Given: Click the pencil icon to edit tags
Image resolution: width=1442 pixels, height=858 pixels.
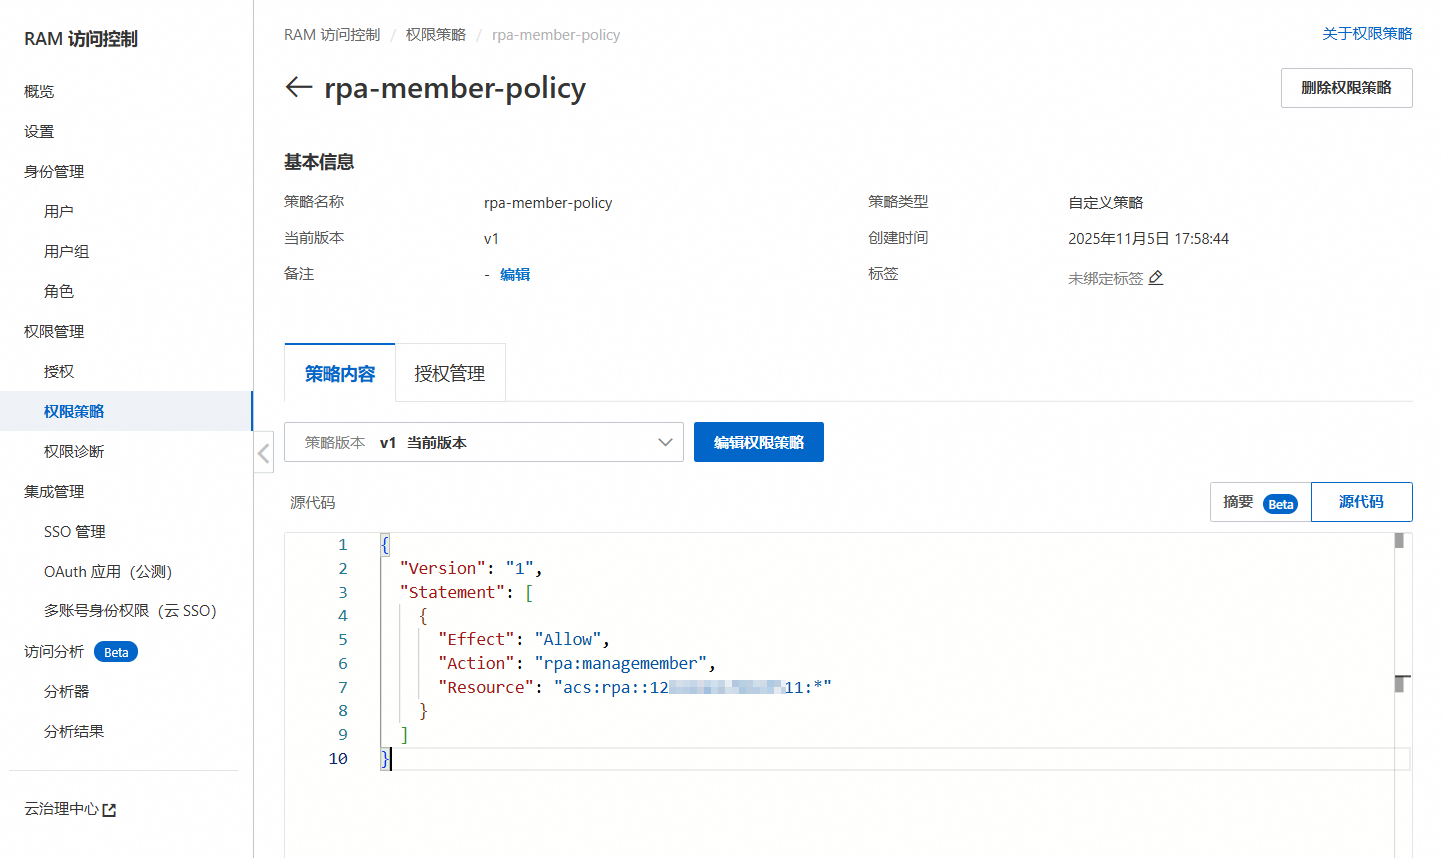Looking at the screenshot, I should click(x=1156, y=278).
